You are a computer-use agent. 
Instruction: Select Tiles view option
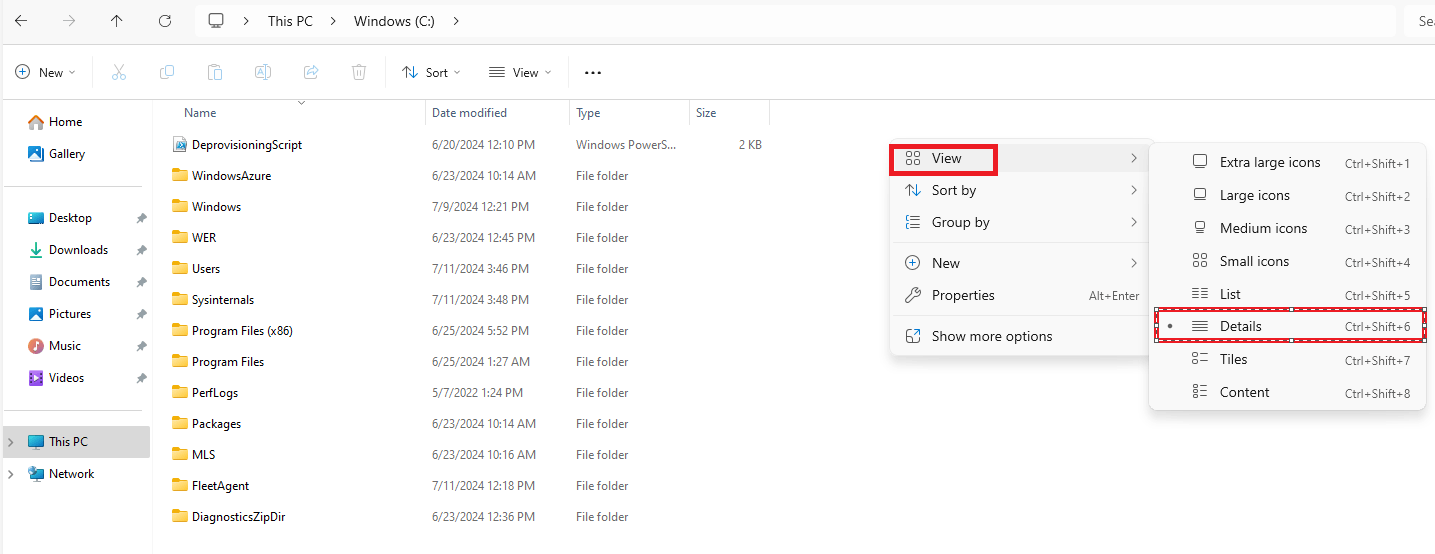click(1288, 359)
